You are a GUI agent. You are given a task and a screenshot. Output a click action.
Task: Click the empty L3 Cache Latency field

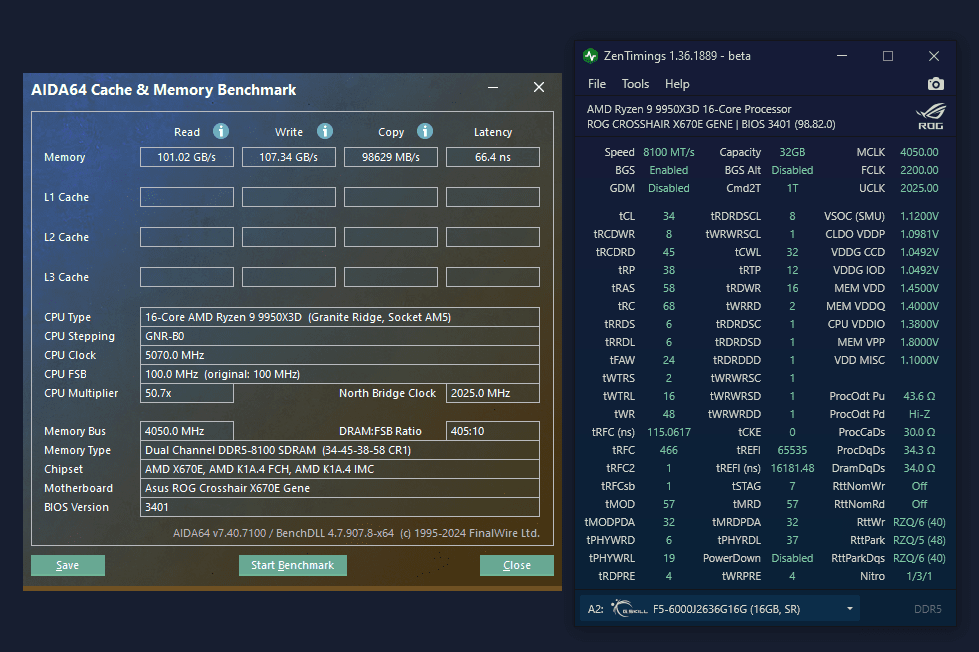click(x=493, y=277)
